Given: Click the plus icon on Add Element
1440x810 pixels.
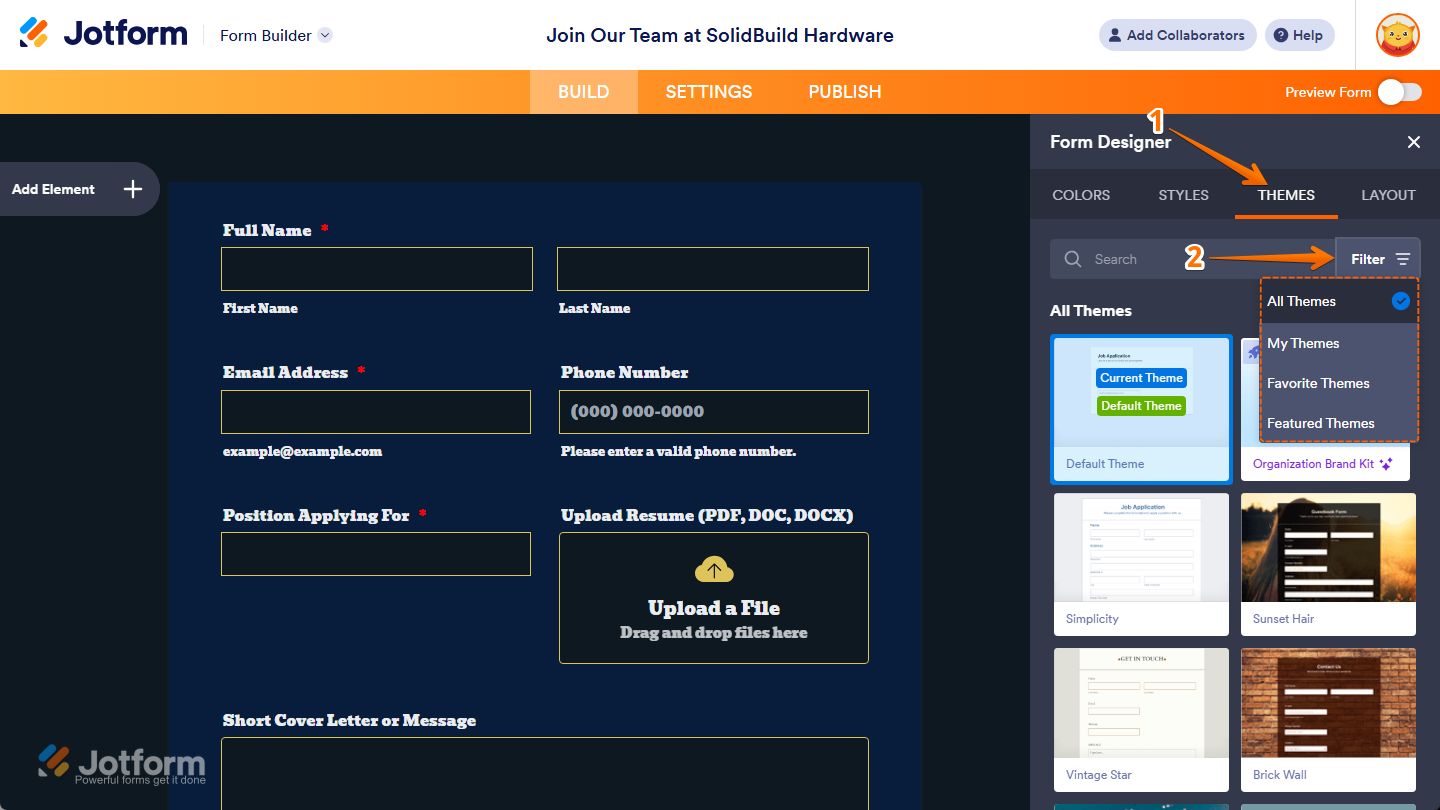Looking at the screenshot, I should (133, 189).
